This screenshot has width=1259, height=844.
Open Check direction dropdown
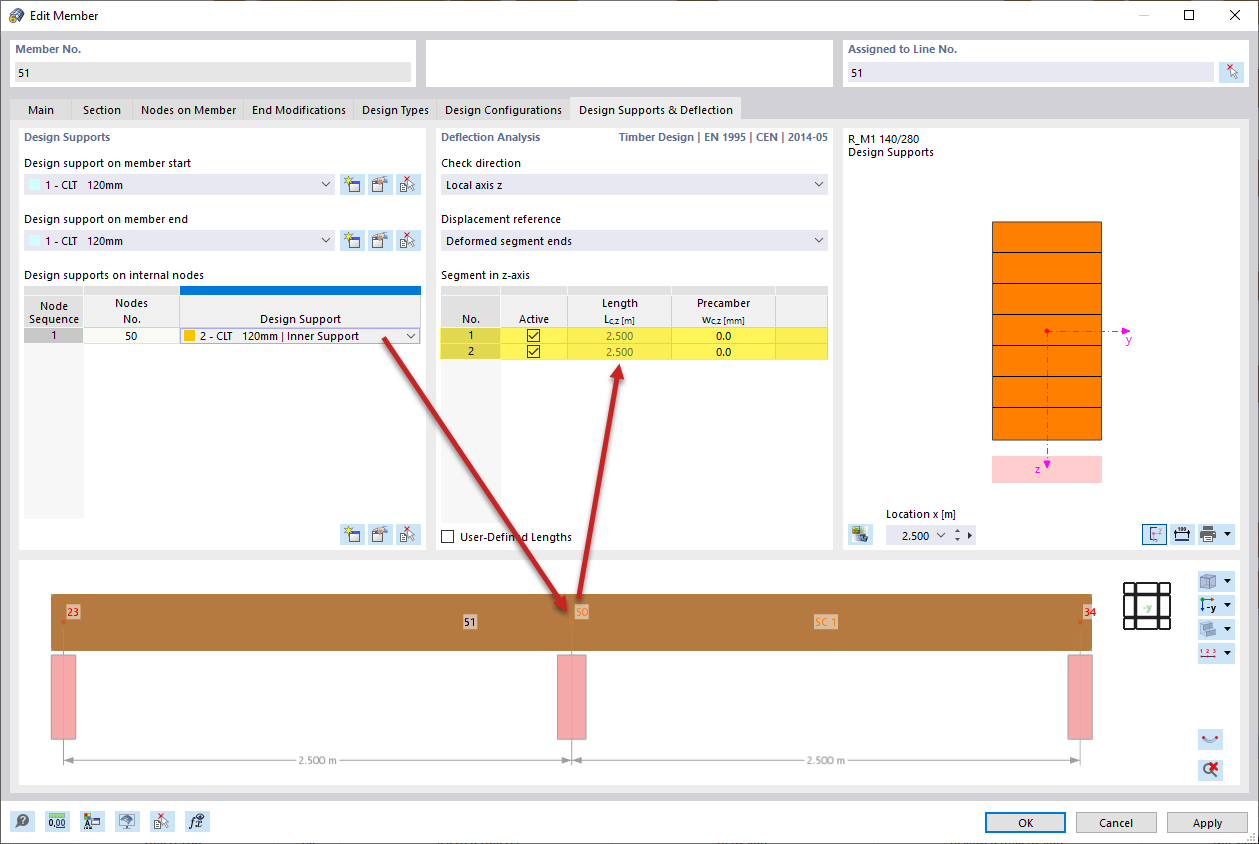pos(819,185)
